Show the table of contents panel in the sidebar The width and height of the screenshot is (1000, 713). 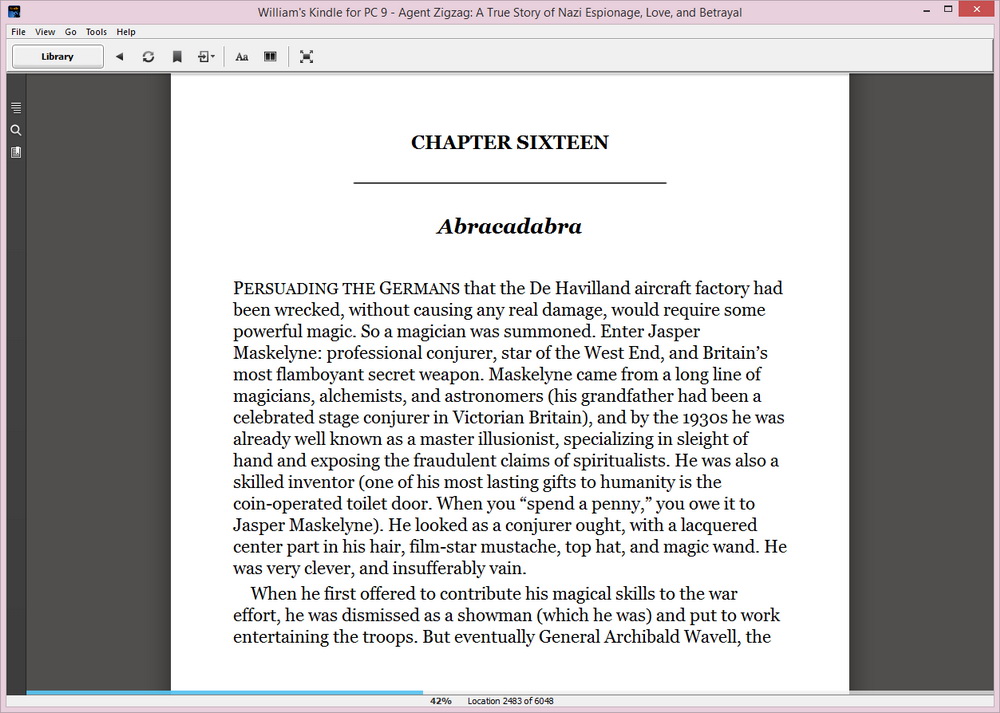pos(16,107)
